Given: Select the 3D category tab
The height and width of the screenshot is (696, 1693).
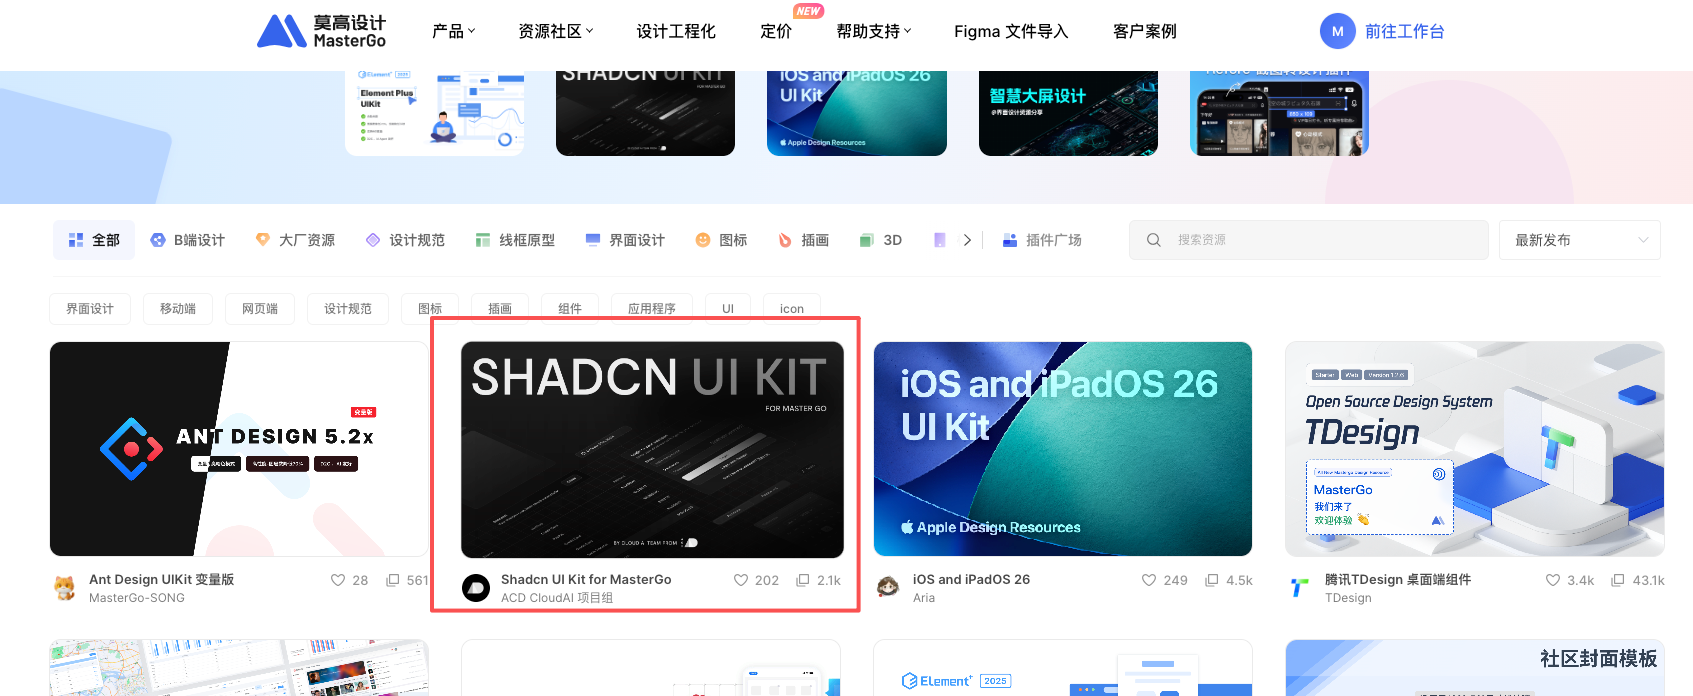Looking at the screenshot, I should pyautogui.click(x=881, y=240).
